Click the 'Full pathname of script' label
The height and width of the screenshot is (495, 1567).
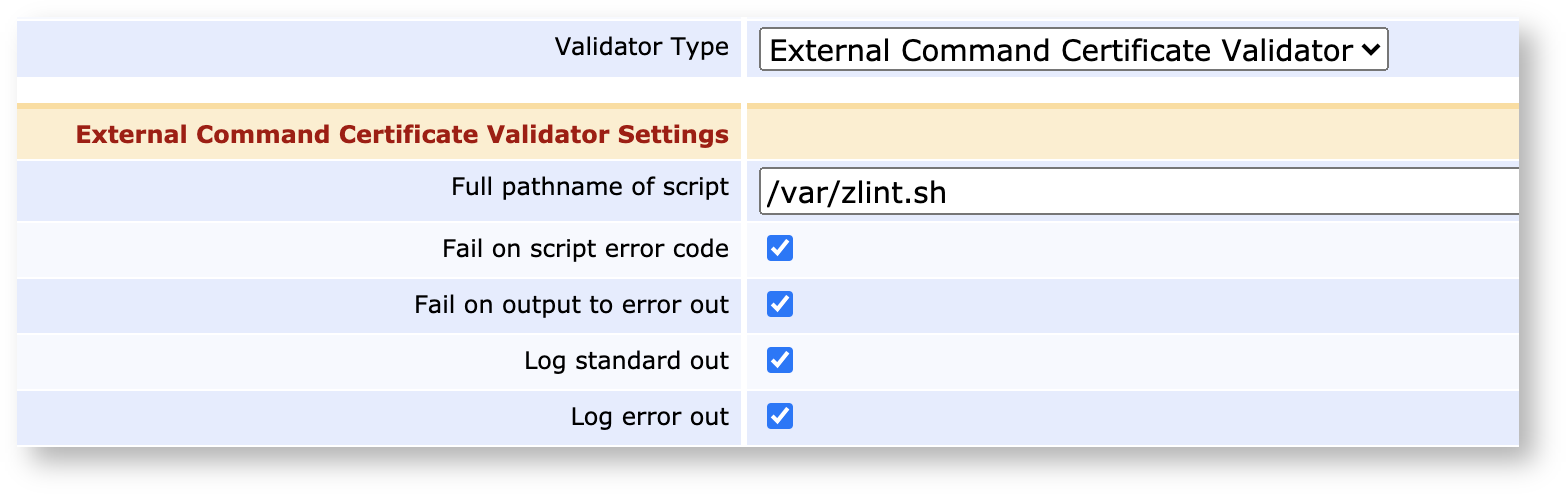589,187
